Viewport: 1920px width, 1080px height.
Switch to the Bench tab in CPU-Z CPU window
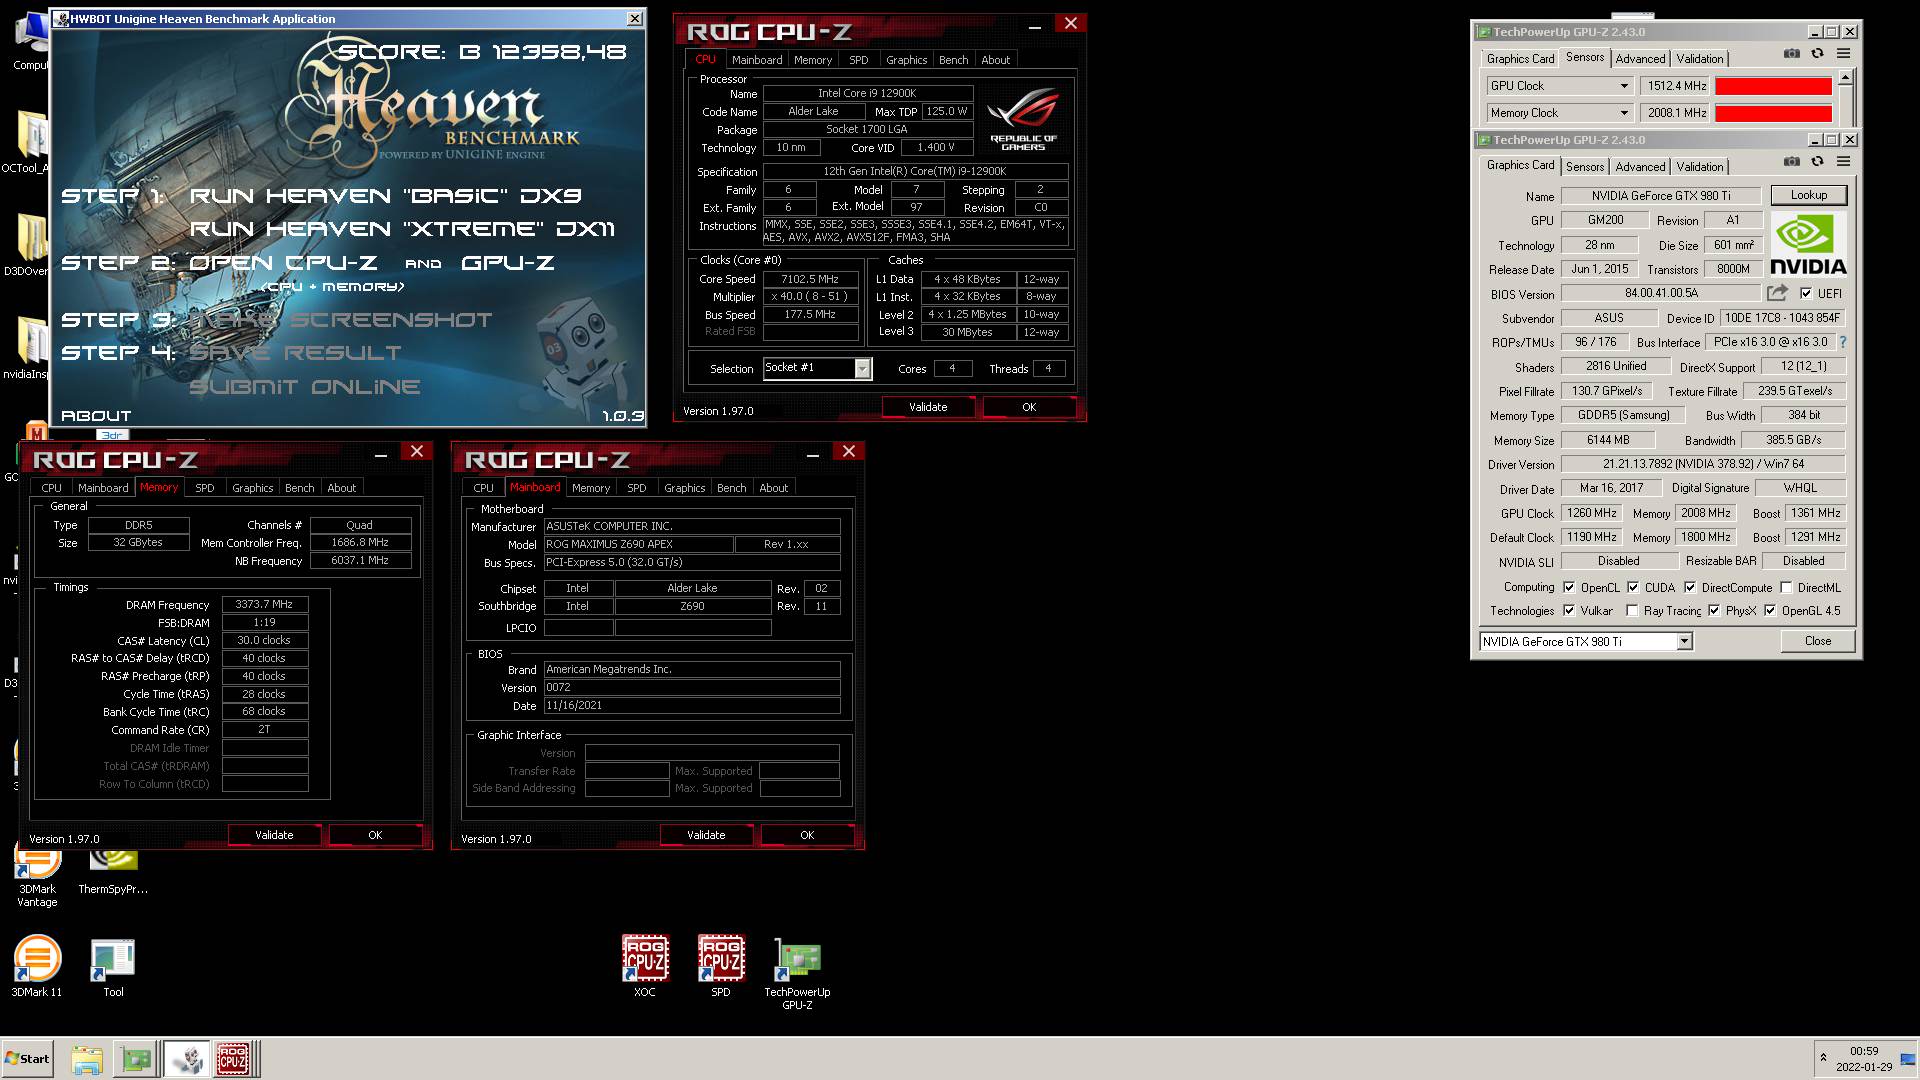[953, 60]
